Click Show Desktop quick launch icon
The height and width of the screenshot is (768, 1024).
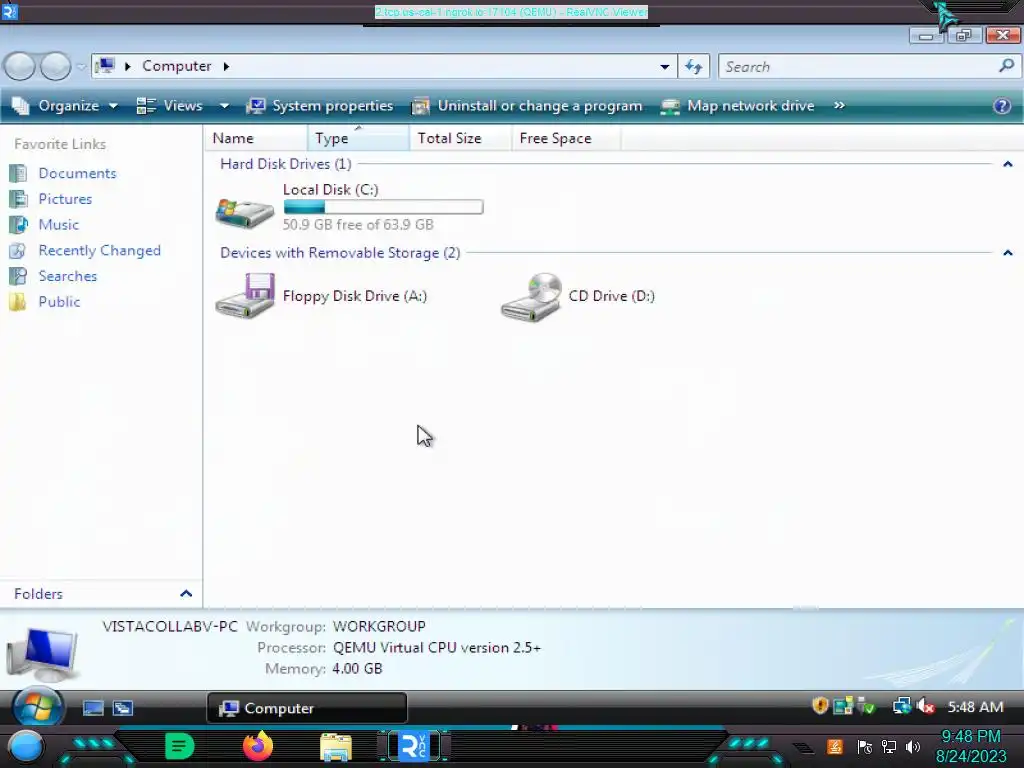tap(93, 708)
